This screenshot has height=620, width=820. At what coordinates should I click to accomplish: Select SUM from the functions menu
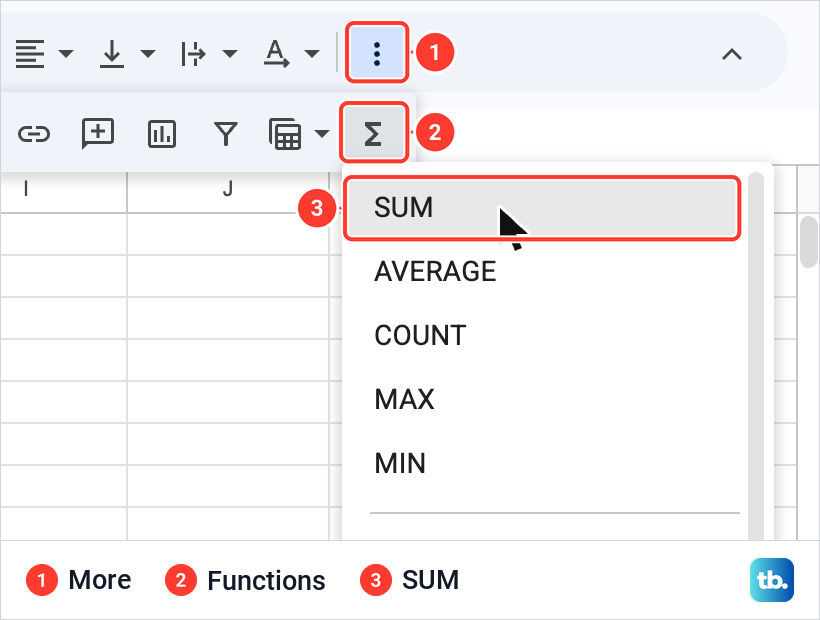pyautogui.click(x=542, y=208)
